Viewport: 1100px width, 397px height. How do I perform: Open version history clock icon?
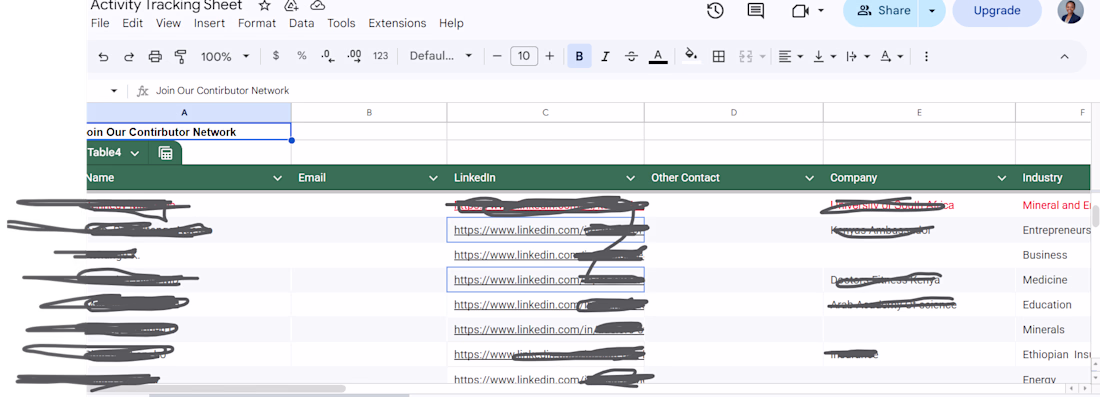[715, 11]
